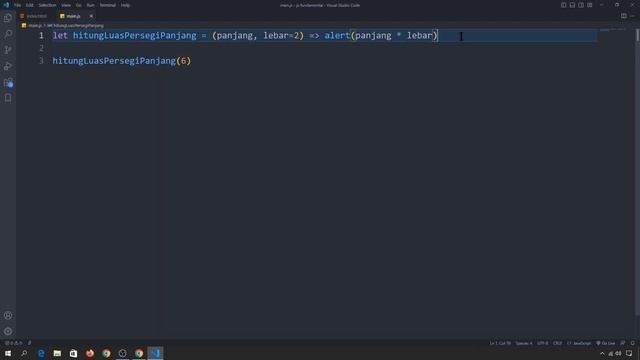Open the bookmark icon in the activity bar
This screenshot has width=640, height=360.
pyautogui.click(x=8, y=98)
